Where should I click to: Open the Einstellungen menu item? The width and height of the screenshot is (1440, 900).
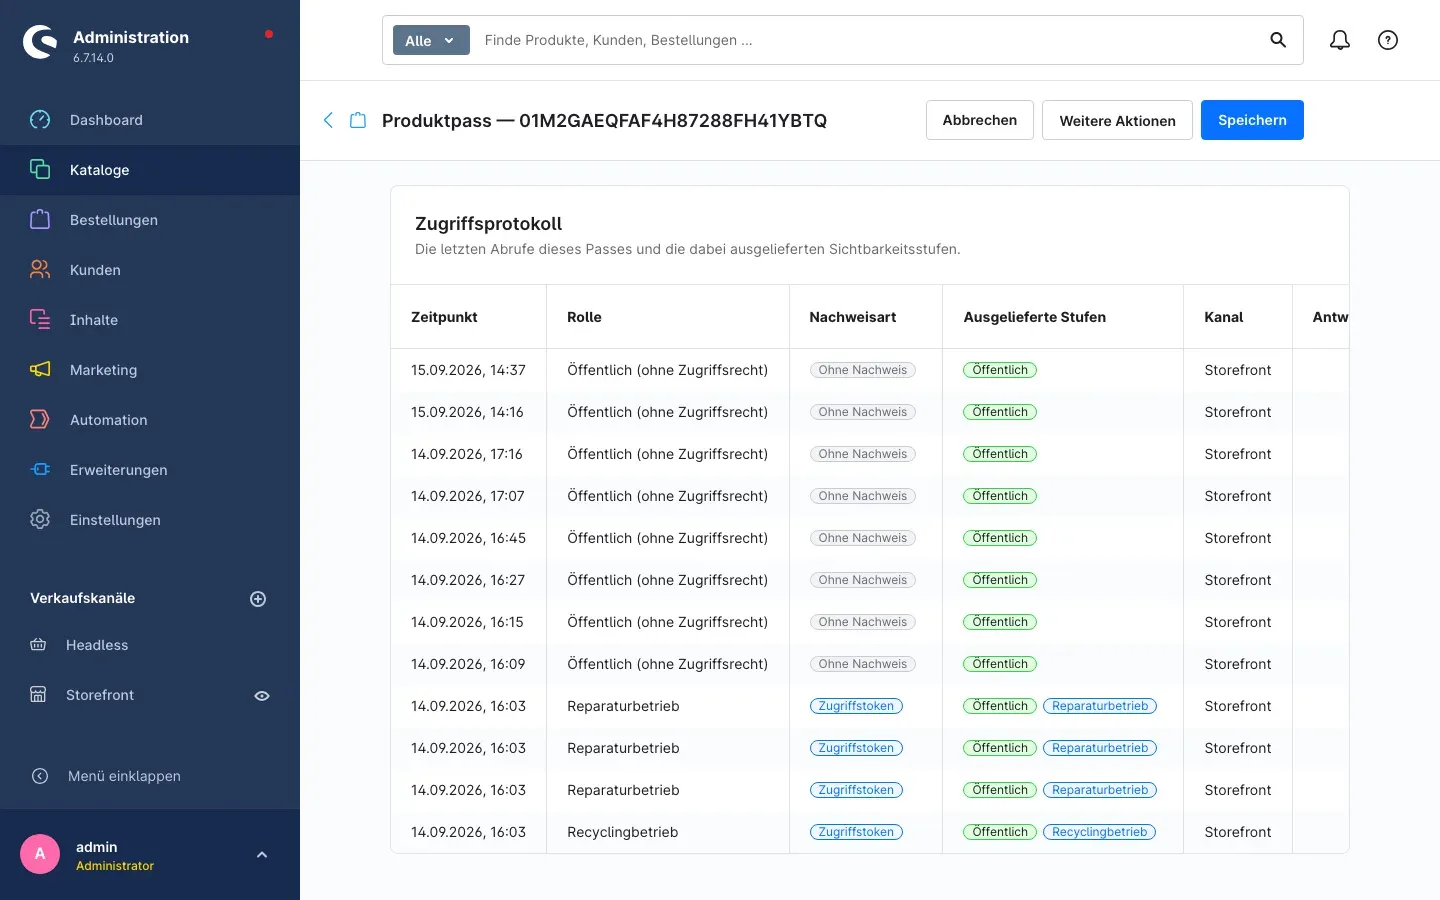tap(150, 520)
